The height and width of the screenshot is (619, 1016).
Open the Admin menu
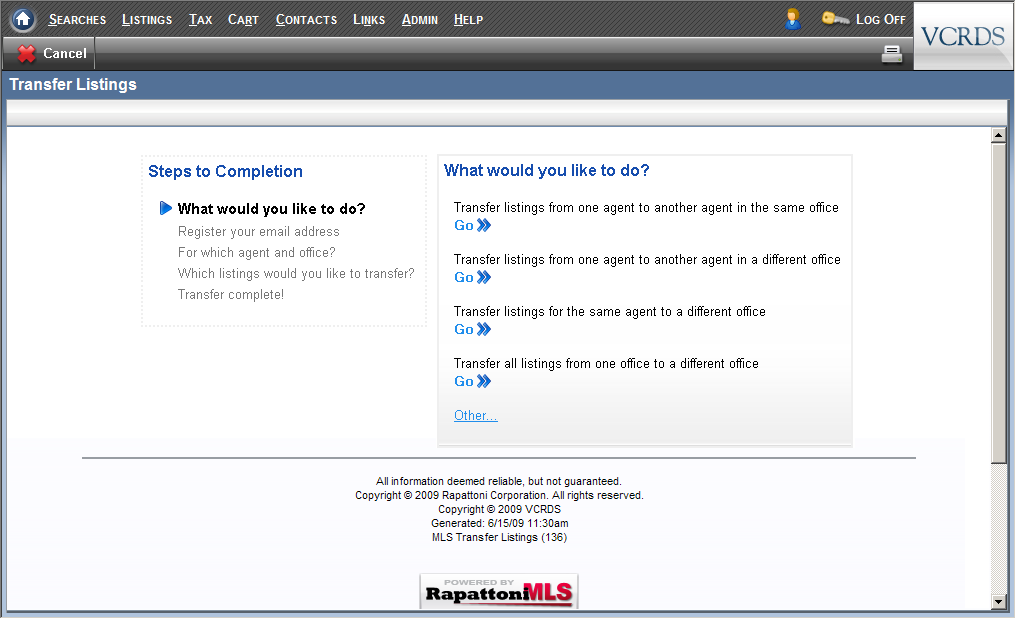[420, 20]
